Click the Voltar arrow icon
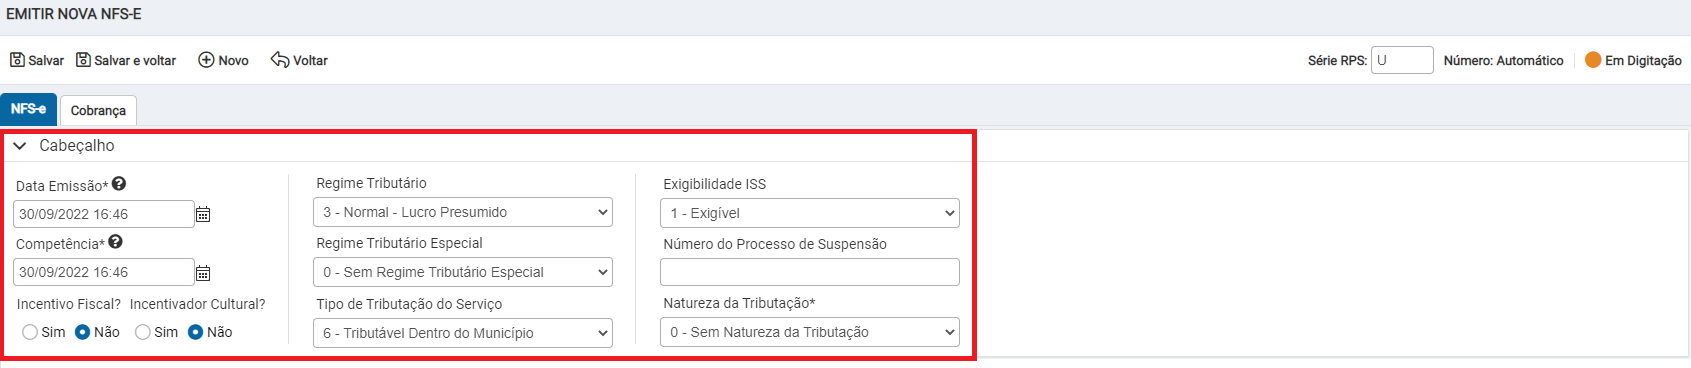The height and width of the screenshot is (368, 1691). point(280,60)
